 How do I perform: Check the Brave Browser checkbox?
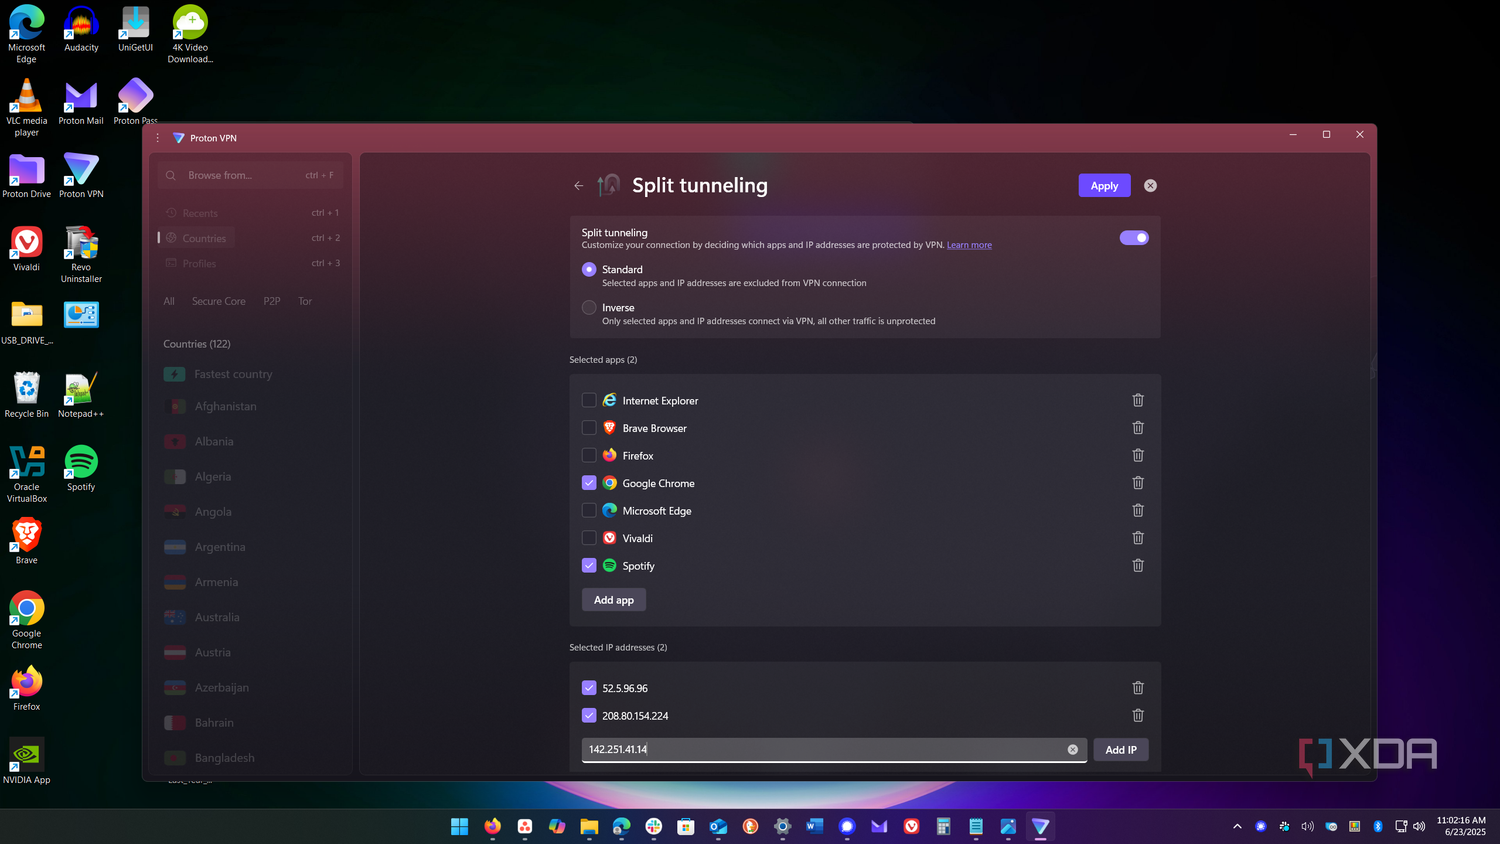pos(589,428)
